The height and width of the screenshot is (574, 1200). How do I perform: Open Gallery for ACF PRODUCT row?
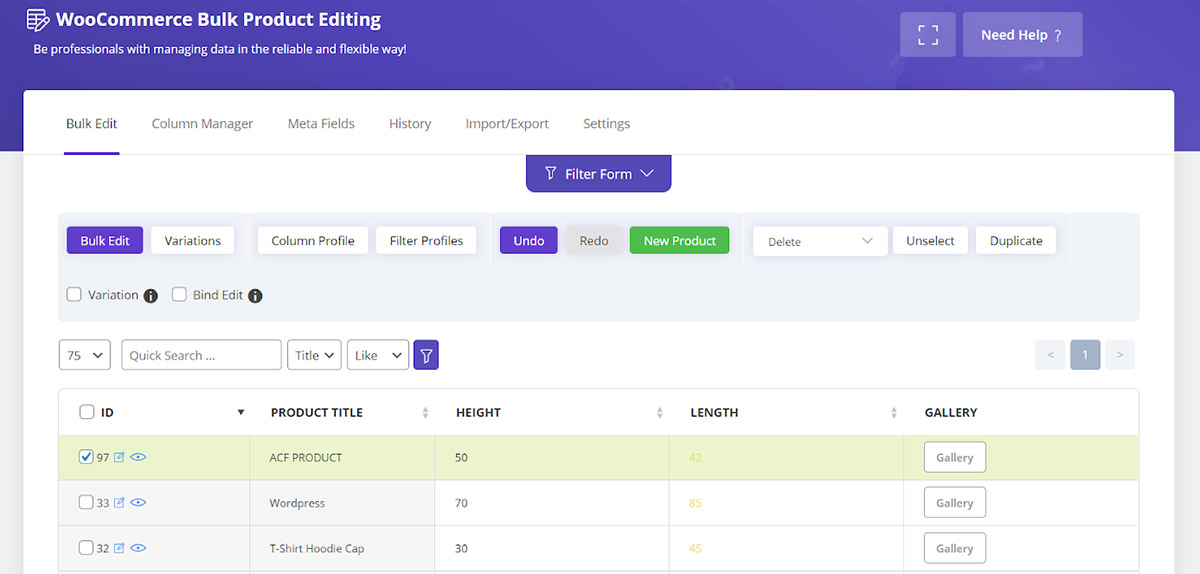pos(955,457)
